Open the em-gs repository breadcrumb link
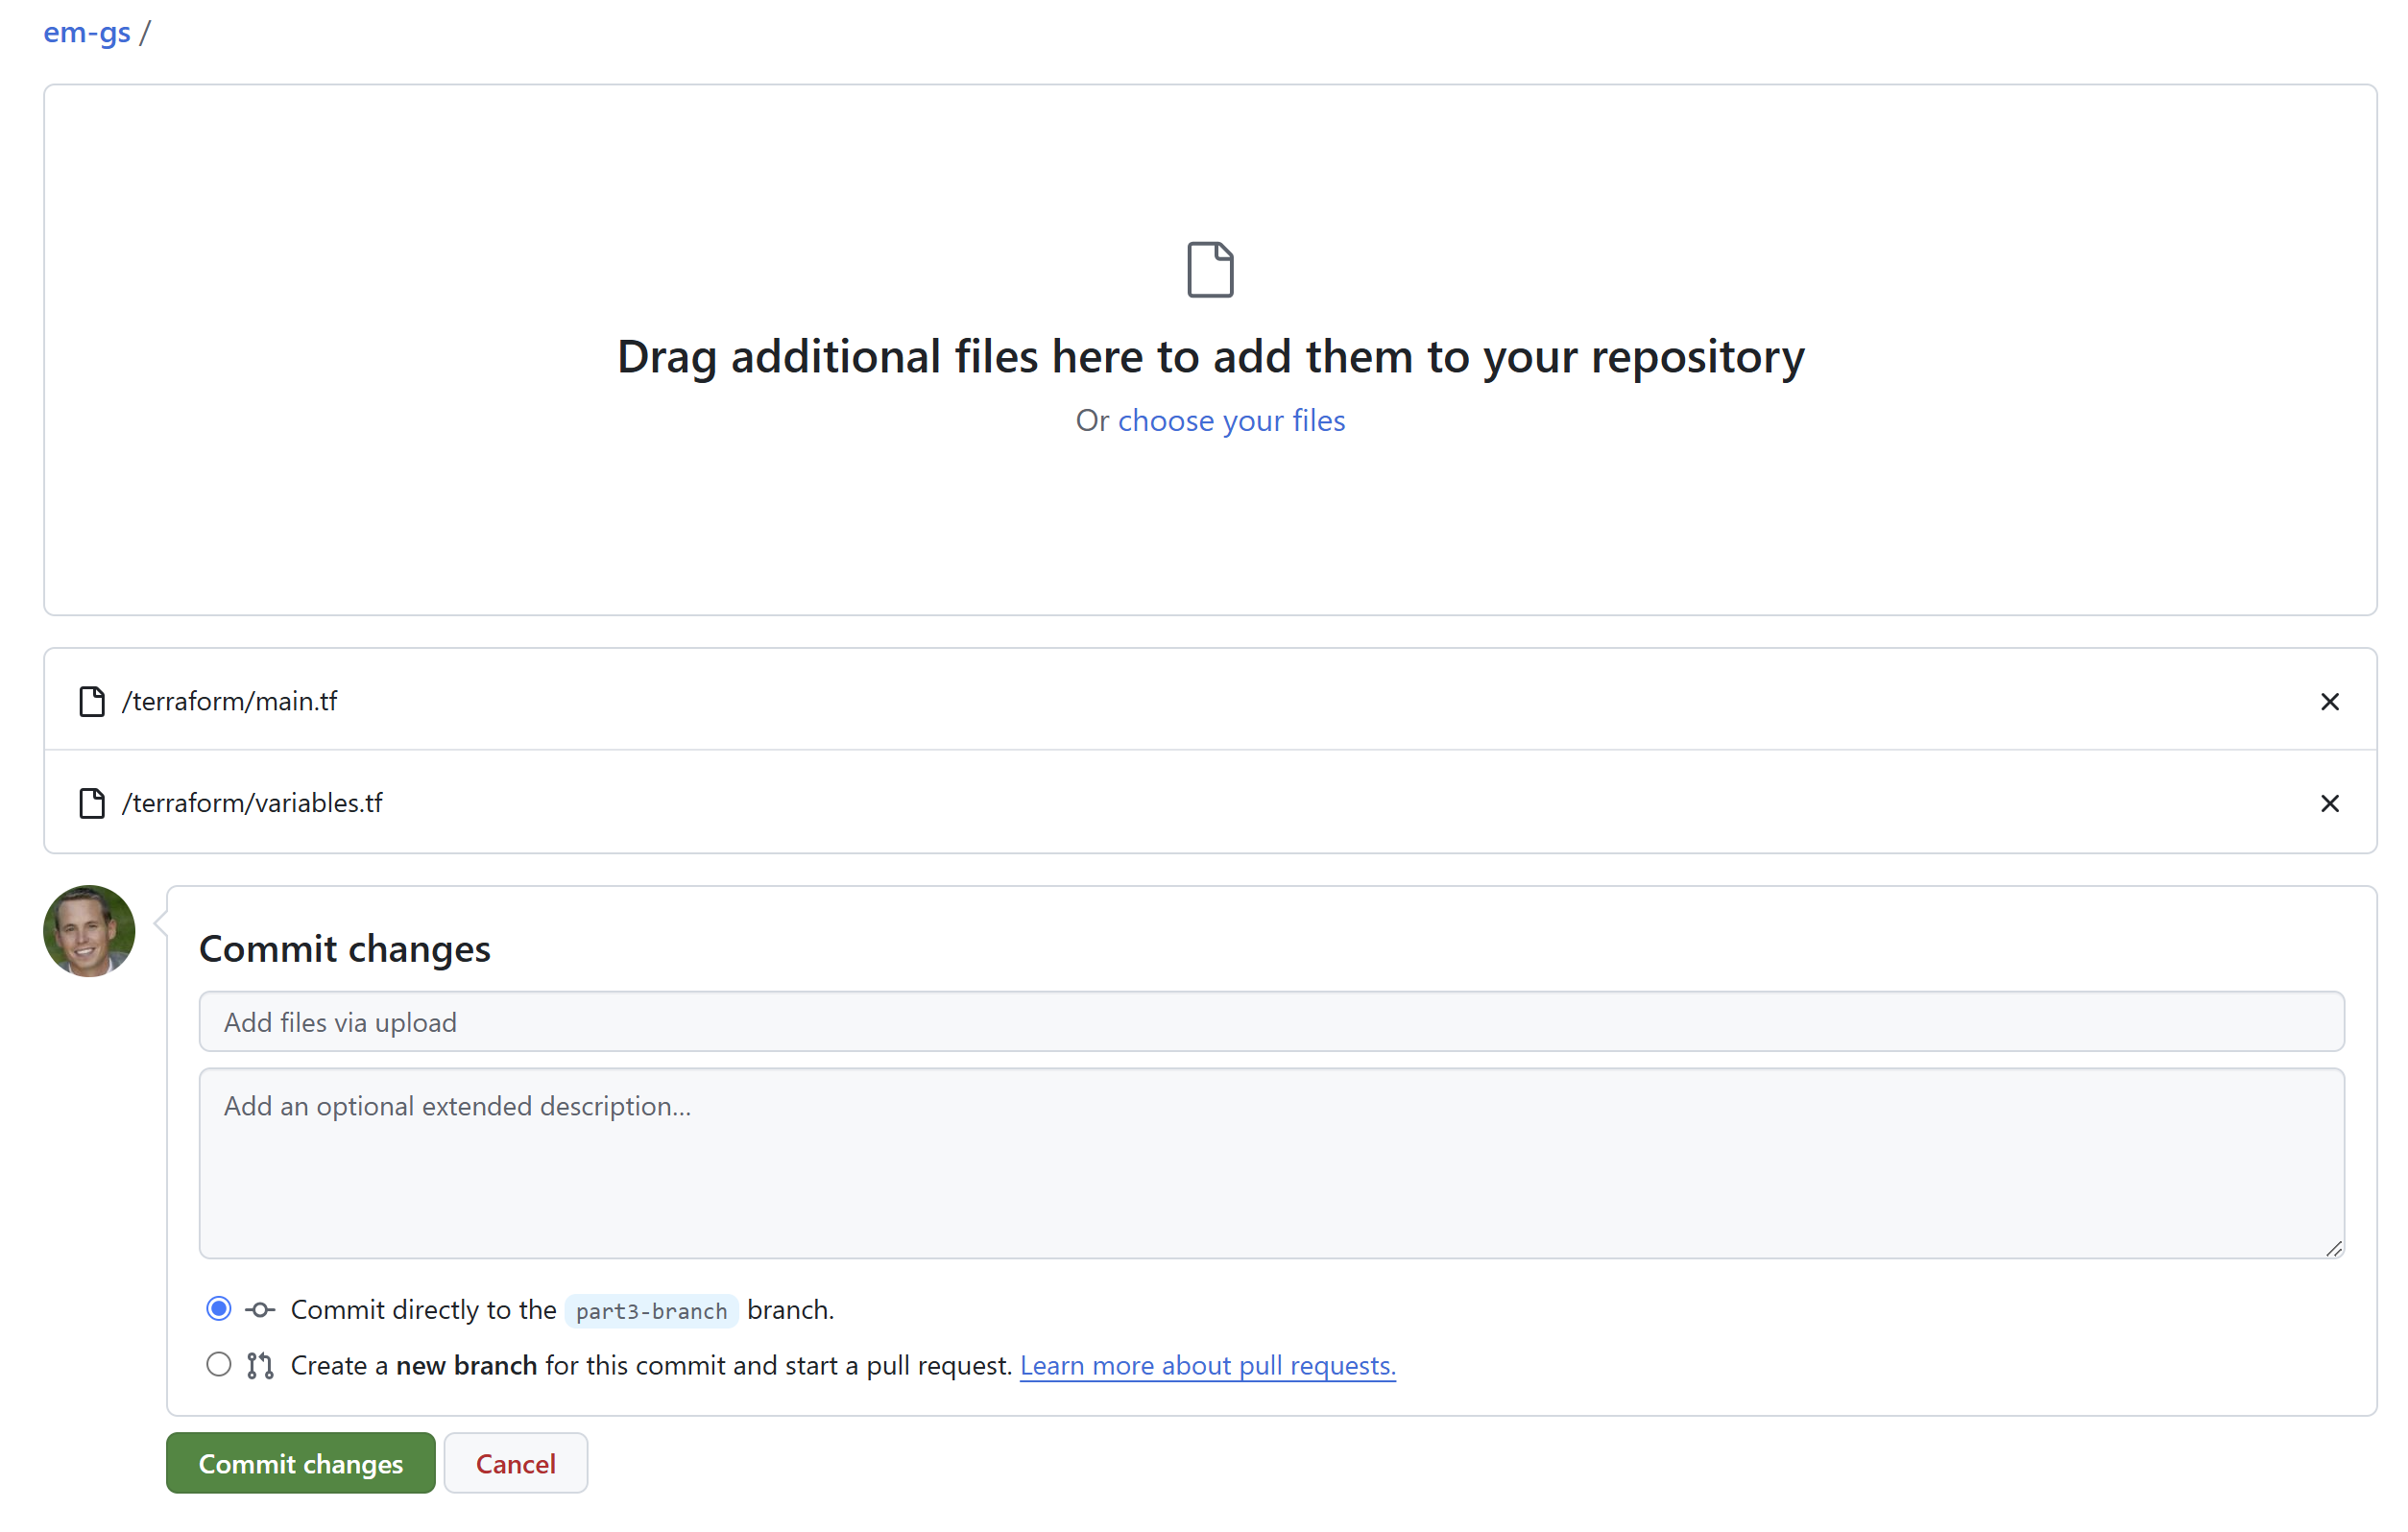 (87, 32)
